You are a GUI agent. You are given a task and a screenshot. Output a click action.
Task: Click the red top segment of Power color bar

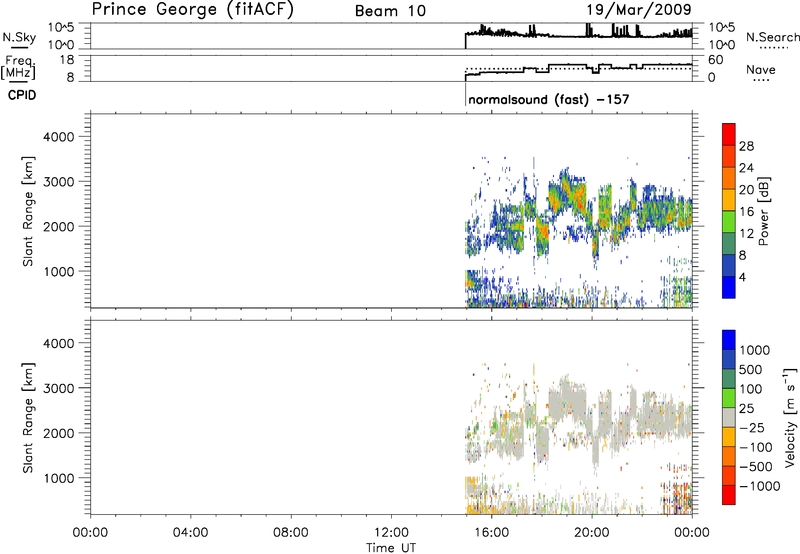tap(729, 135)
